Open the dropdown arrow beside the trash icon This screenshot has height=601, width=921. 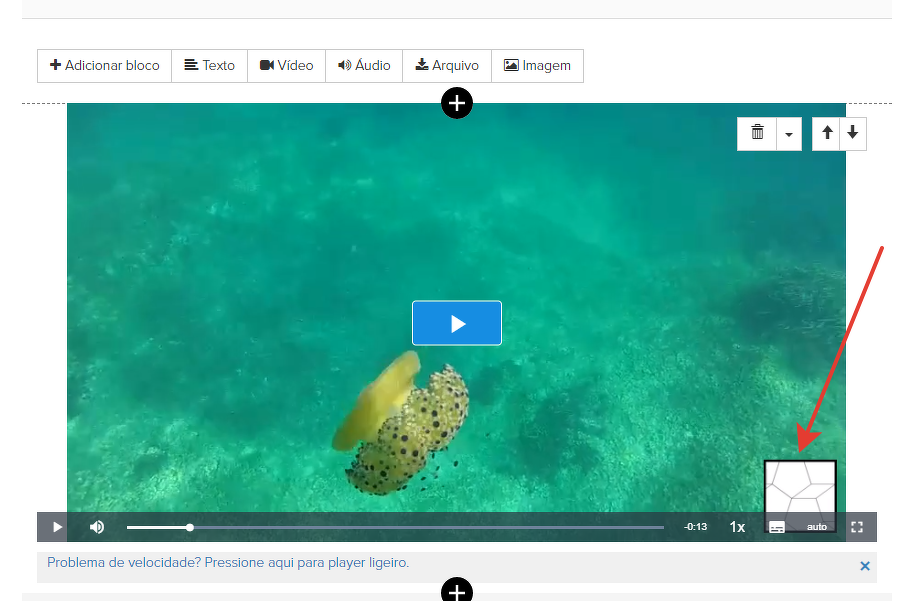pyautogui.click(x=789, y=134)
